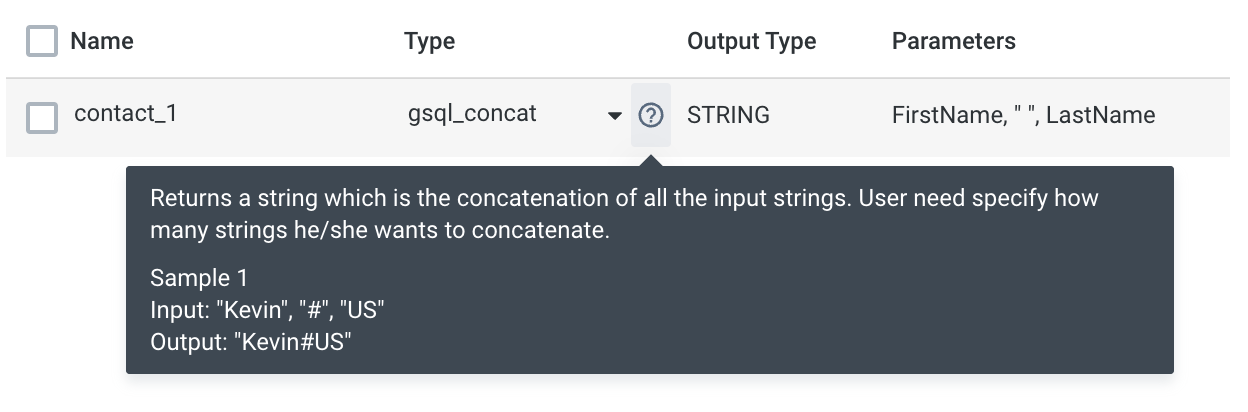Check the contact_1 row checkbox
Image resolution: width=1248 pixels, height=412 pixels.
pyautogui.click(x=42, y=117)
